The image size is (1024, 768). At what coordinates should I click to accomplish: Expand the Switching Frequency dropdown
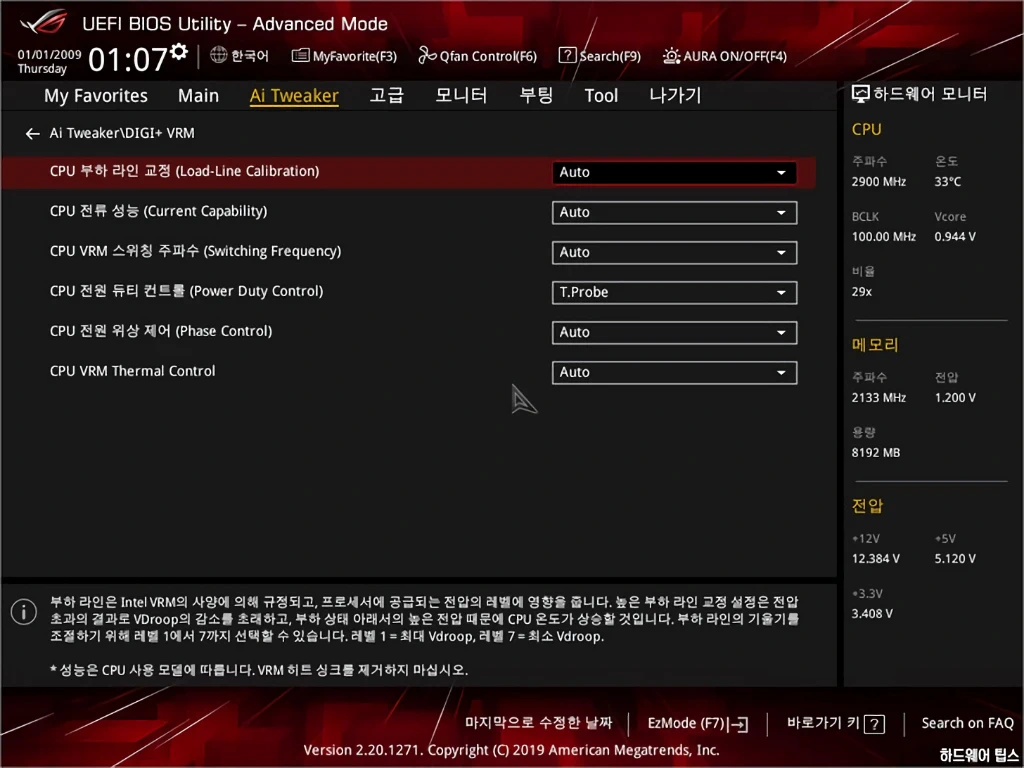(674, 253)
